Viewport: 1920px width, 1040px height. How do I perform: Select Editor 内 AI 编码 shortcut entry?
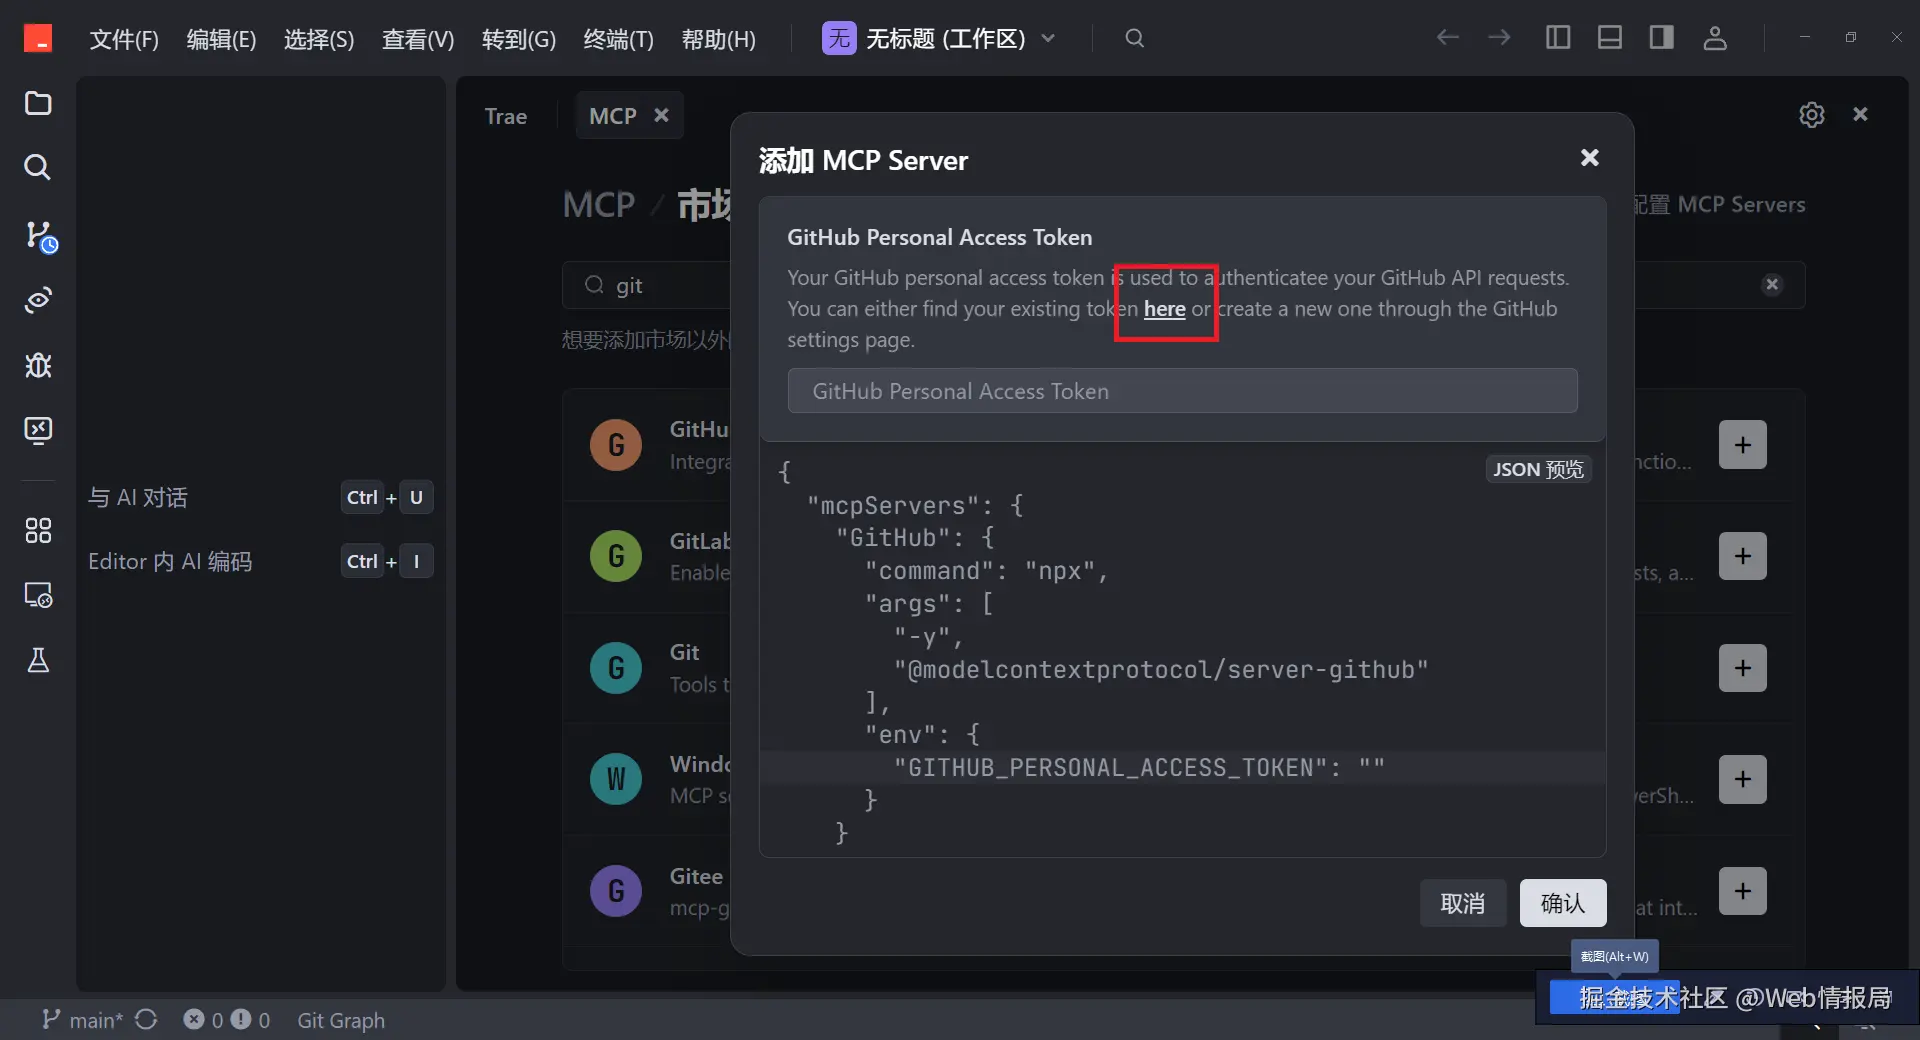click(260, 561)
